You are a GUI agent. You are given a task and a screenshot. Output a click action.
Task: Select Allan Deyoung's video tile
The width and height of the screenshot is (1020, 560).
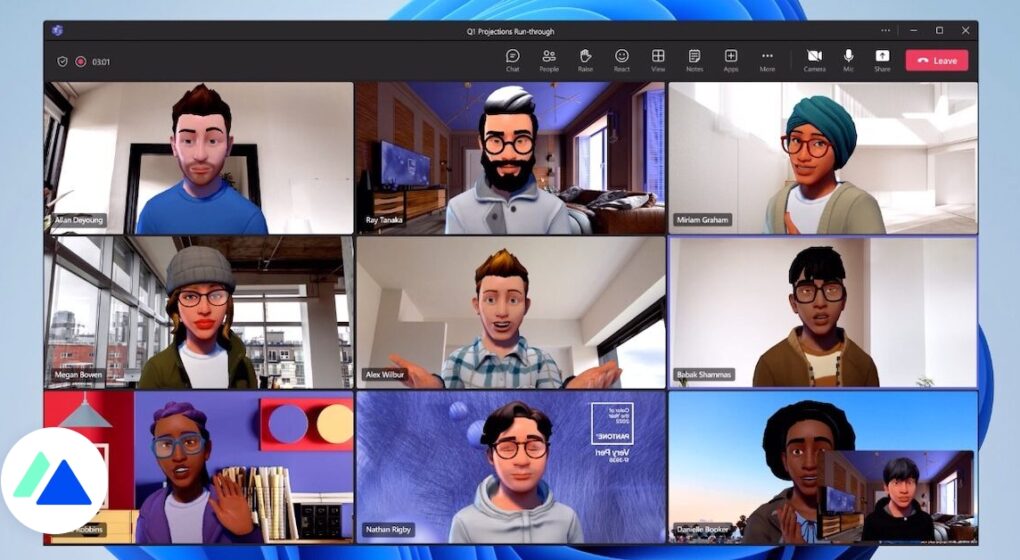199,158
